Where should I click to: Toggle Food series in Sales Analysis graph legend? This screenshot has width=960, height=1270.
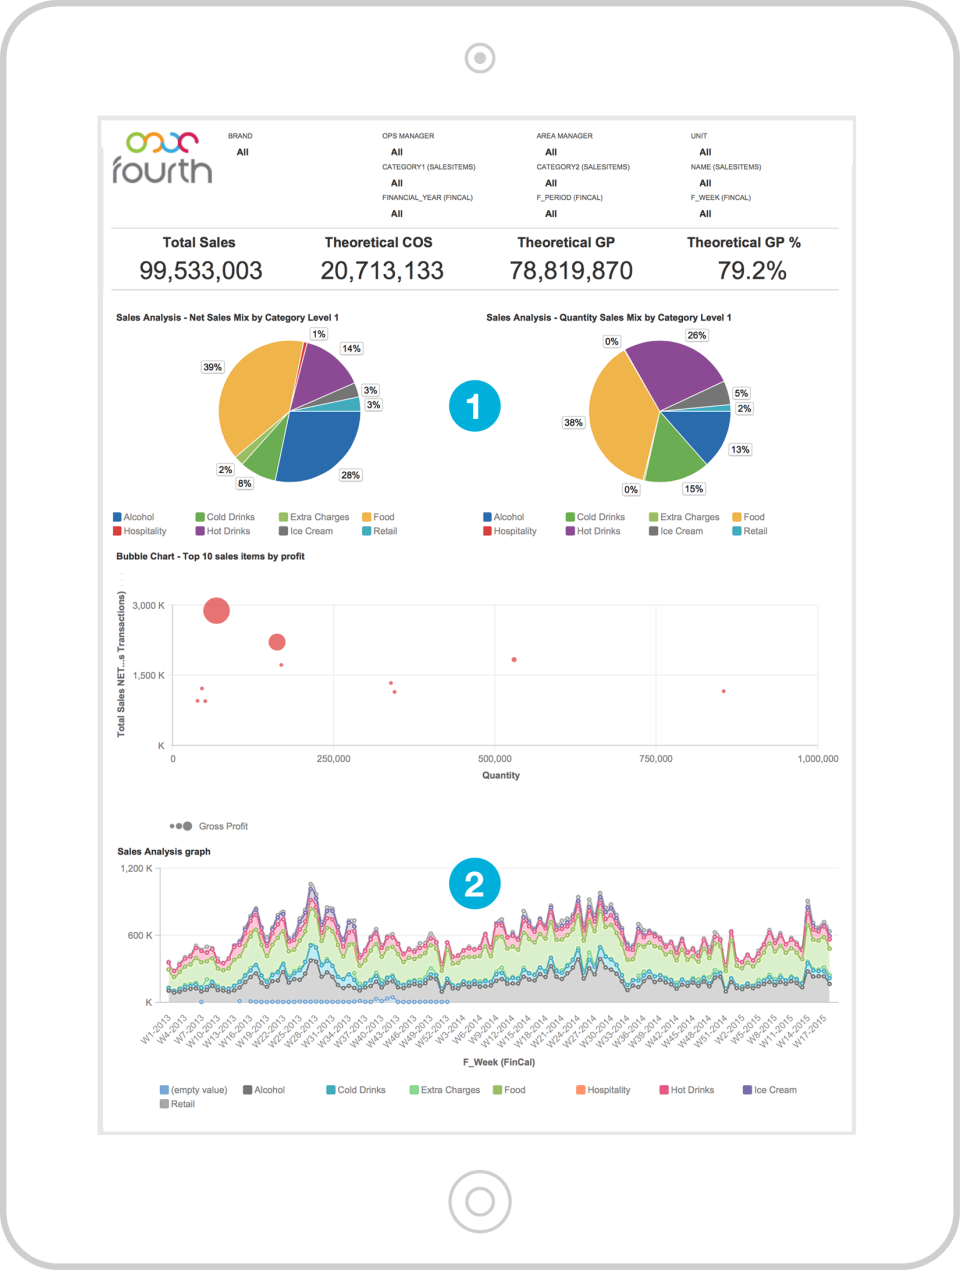[x=509, y=1090]
